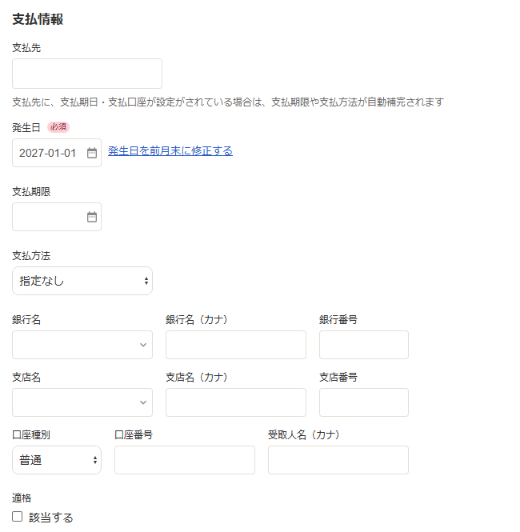Check the 該当する checkbox under 適格
This screenshot has width=520, height=532.
(17, 517)
